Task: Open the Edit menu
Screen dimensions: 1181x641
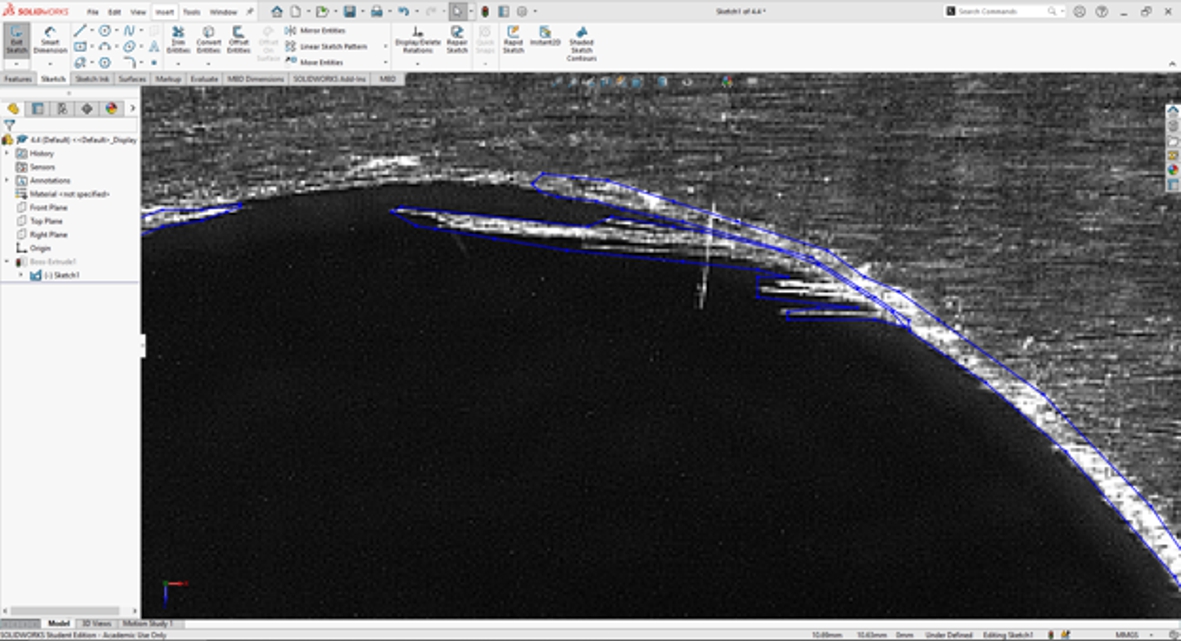Action: 114,12
